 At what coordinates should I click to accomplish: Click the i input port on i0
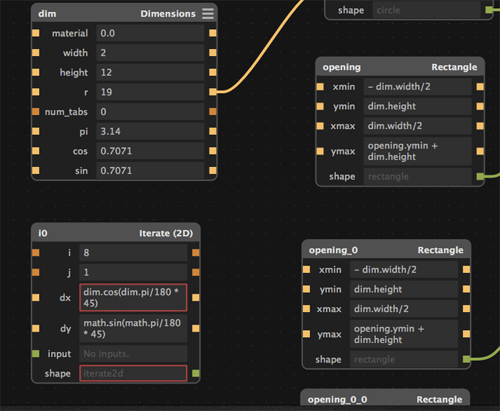(36, 253)
